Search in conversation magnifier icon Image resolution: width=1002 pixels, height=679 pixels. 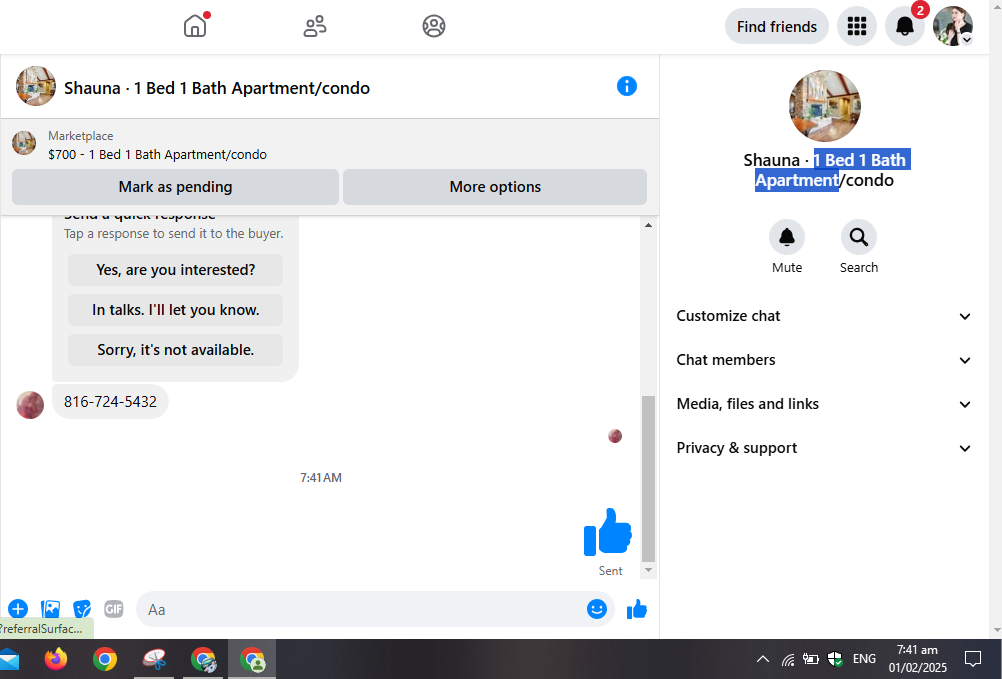(x=858, y=238)
